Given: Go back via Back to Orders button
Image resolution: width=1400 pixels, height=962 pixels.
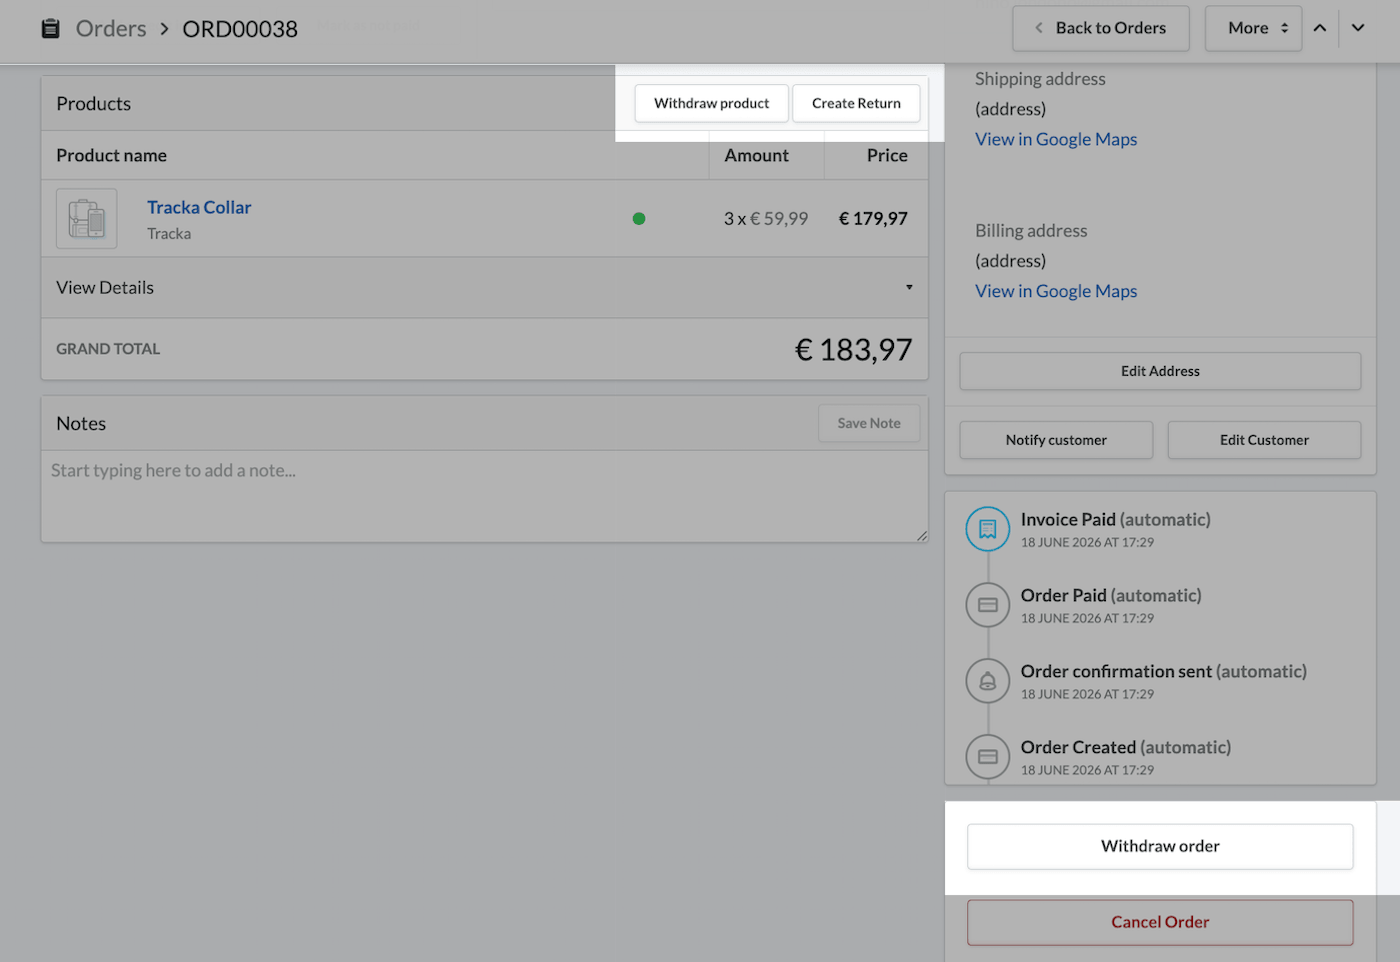Looking at the screenshot, I should click(1101, 28).
